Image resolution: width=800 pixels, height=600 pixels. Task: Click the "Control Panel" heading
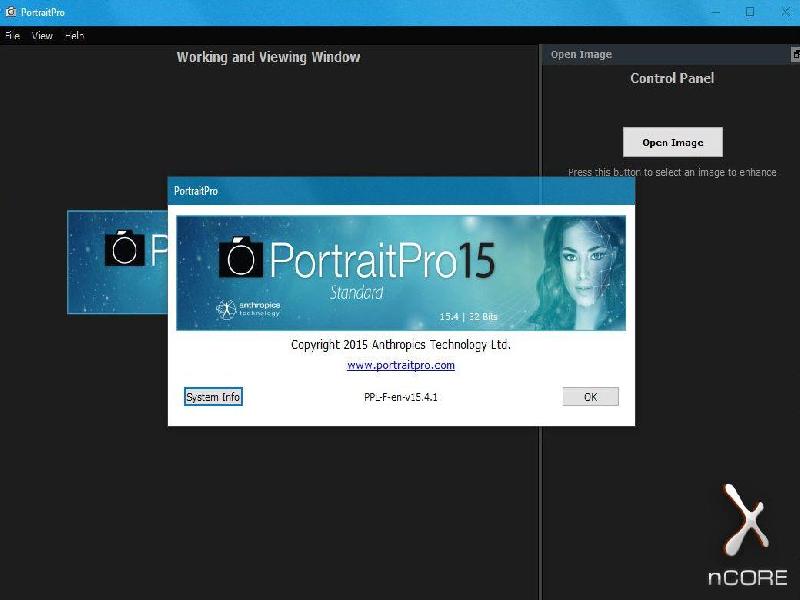coord(672,78)
